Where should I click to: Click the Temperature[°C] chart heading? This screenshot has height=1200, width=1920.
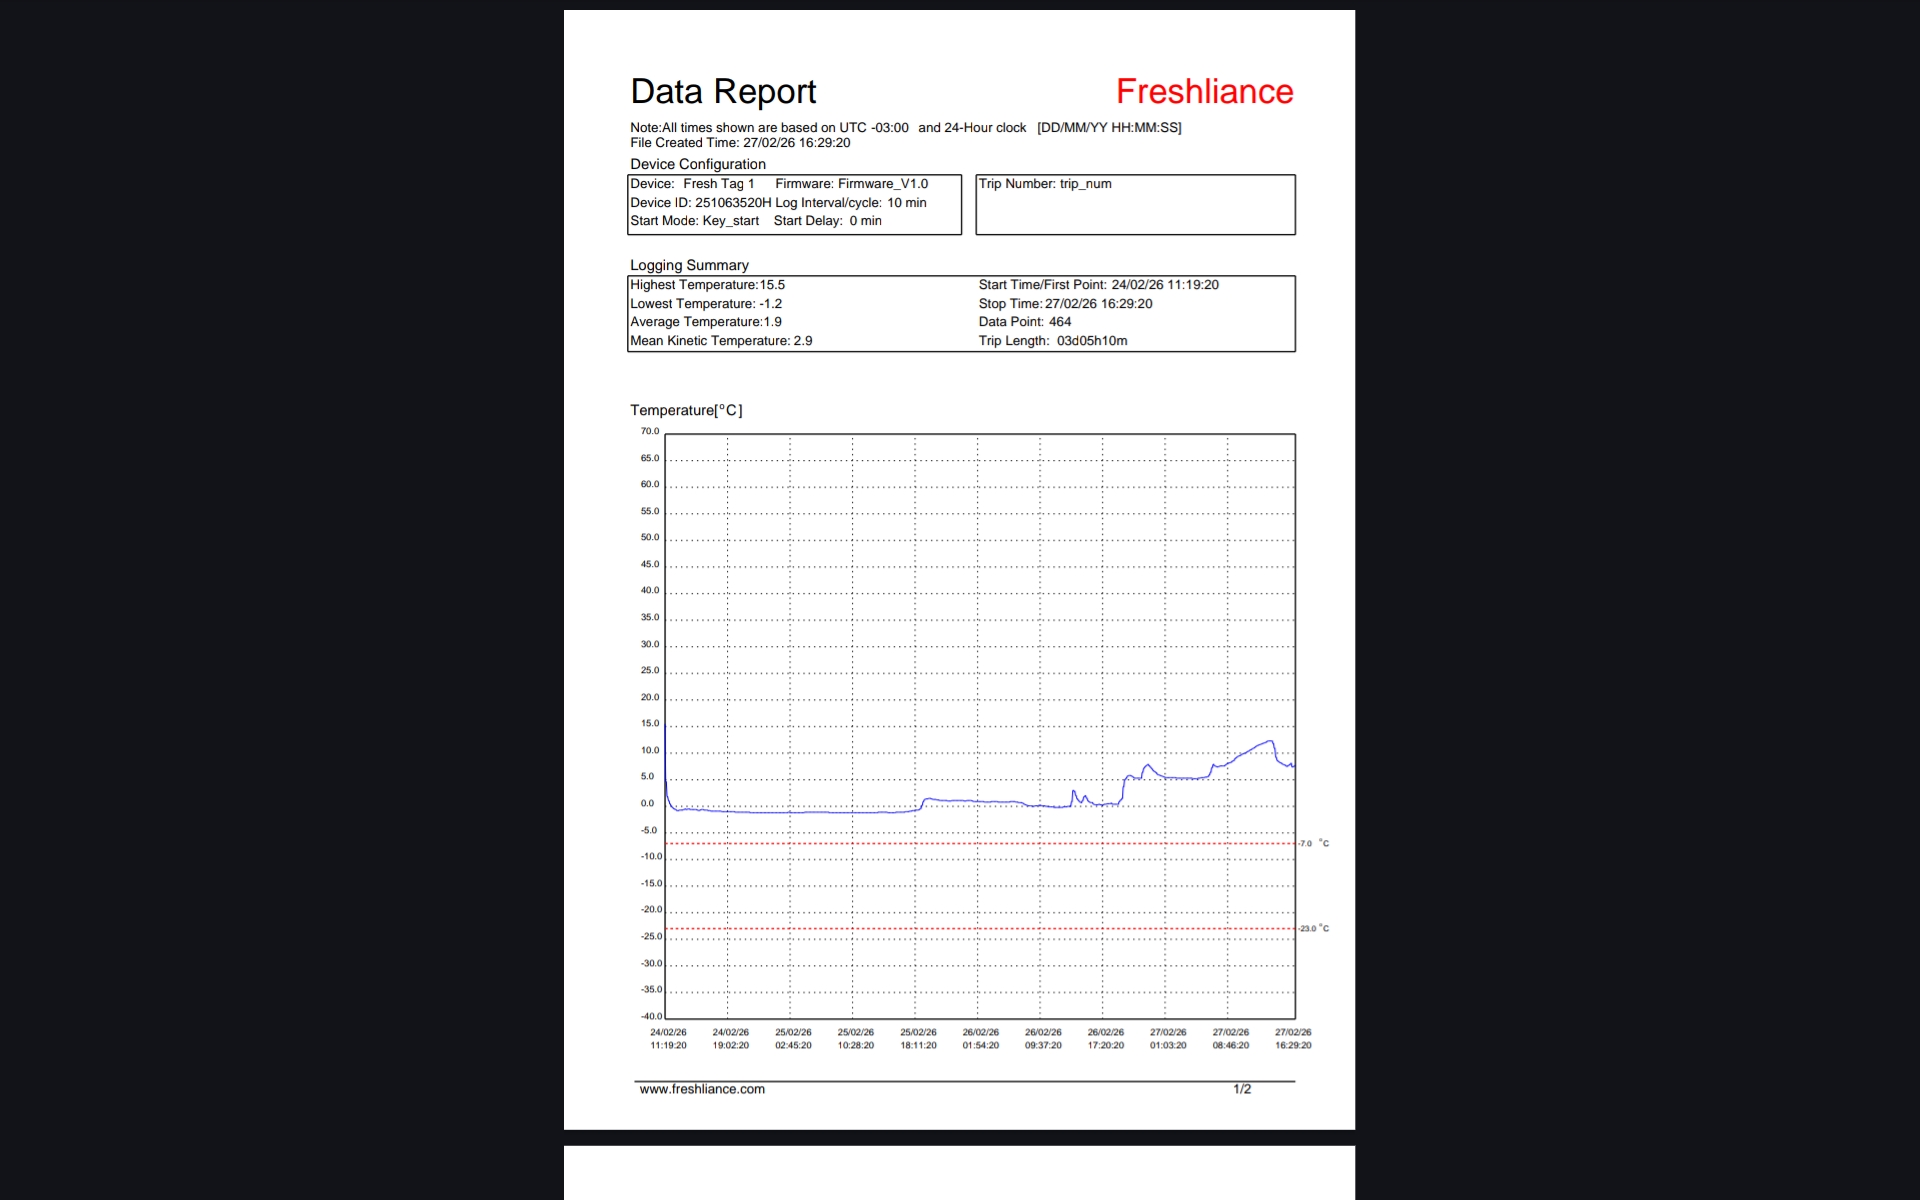point(686,411)
